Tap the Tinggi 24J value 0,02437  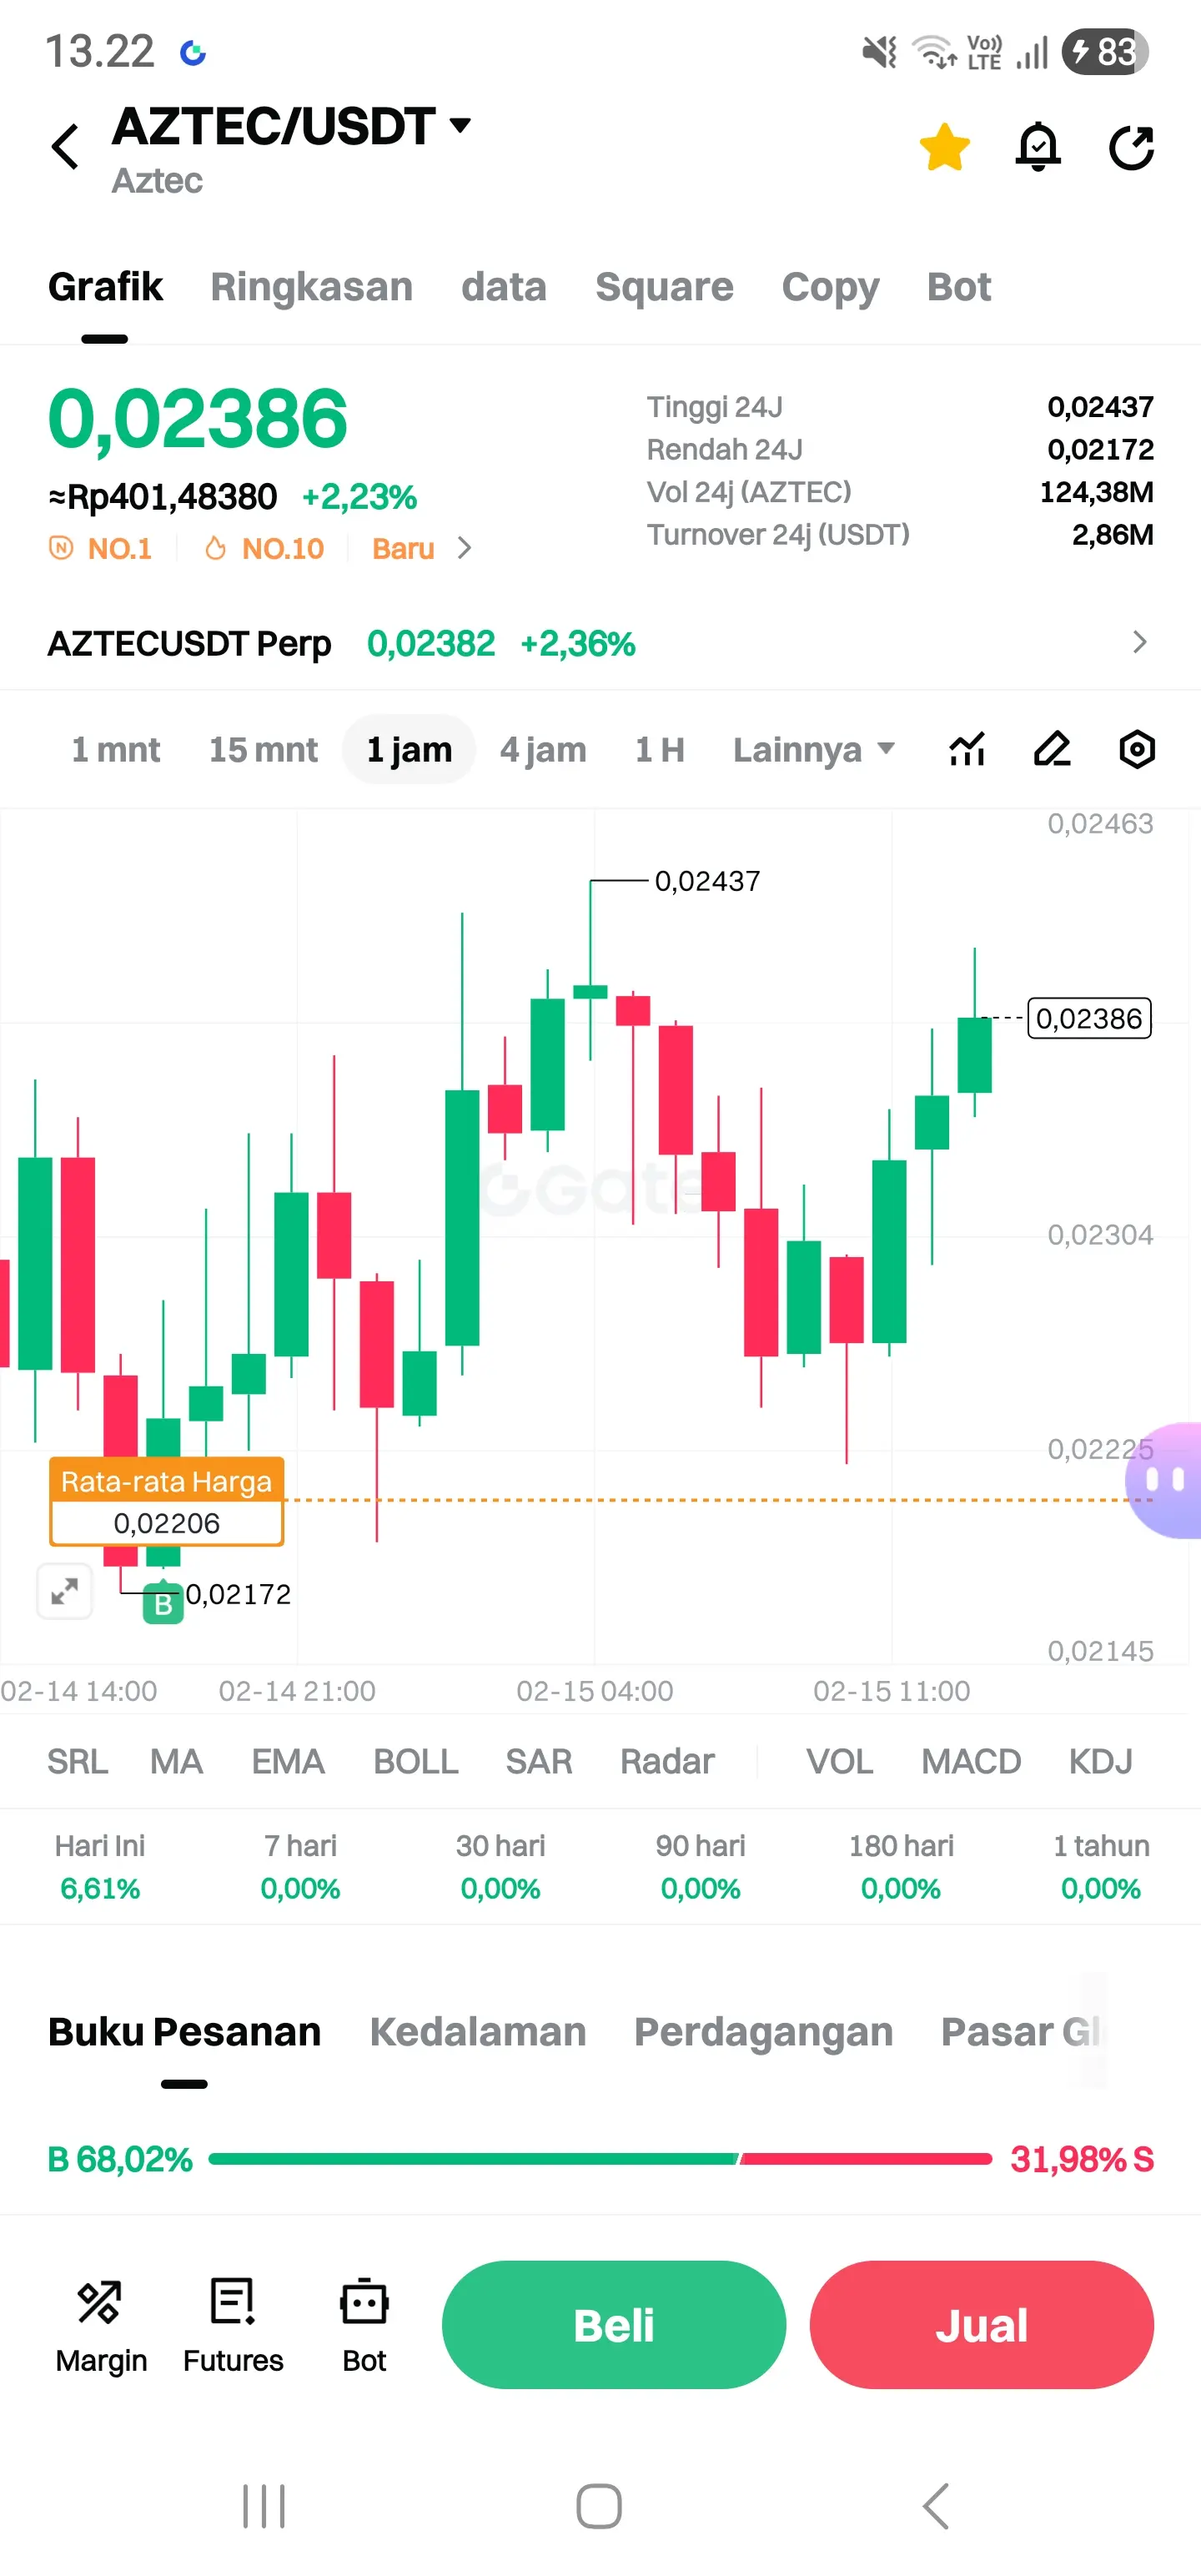coord(1100,407)
